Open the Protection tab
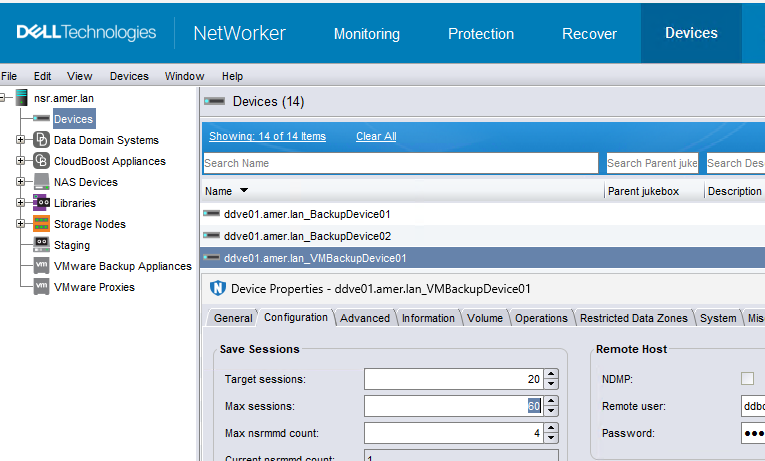Viewport: 765px width, 461px height. (x=480, y=34)
